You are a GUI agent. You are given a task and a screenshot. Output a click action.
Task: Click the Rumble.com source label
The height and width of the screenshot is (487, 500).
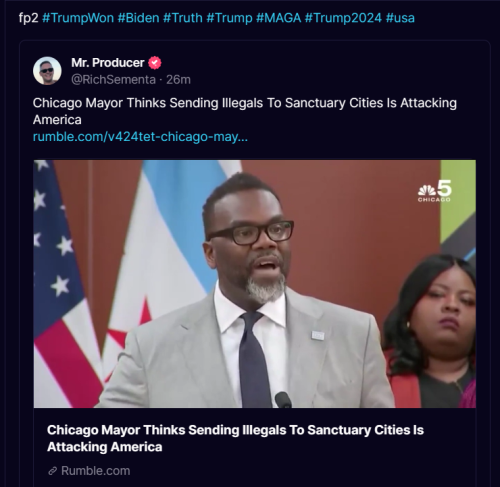click(96, 471)
